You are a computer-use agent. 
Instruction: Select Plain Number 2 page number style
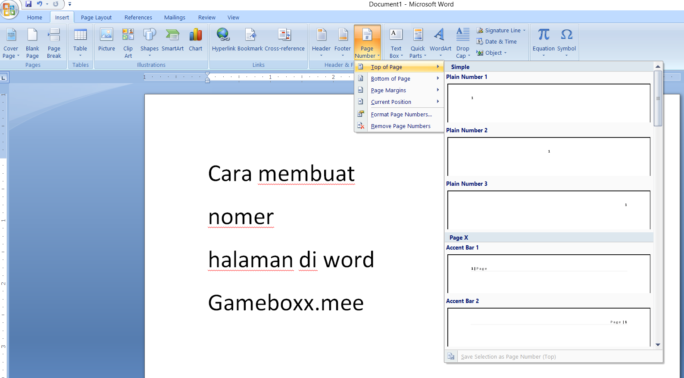549,157
